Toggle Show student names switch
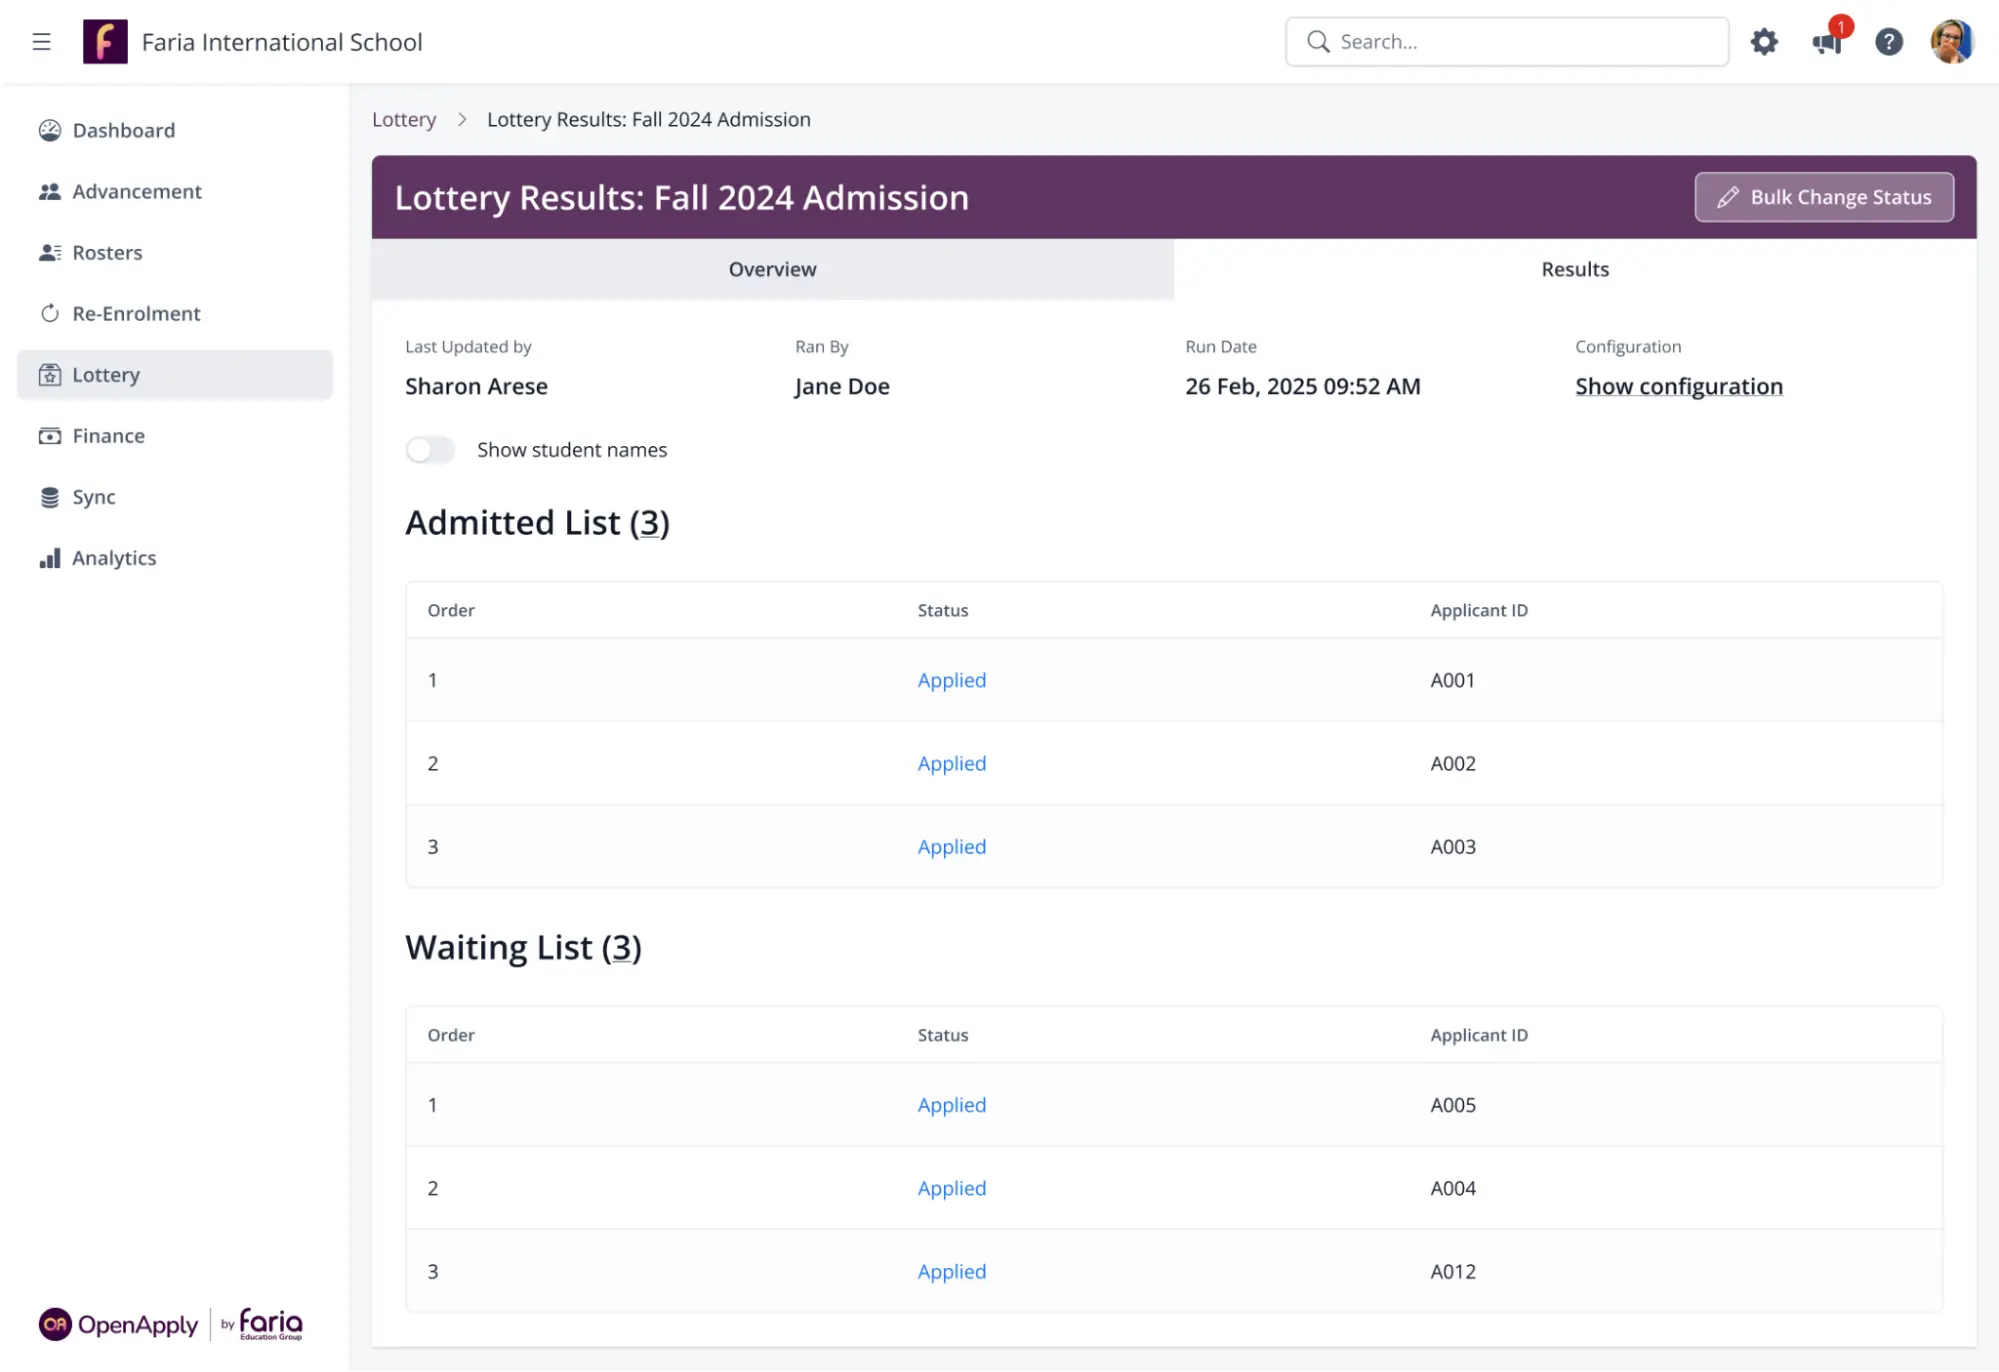 pos(430,450)
